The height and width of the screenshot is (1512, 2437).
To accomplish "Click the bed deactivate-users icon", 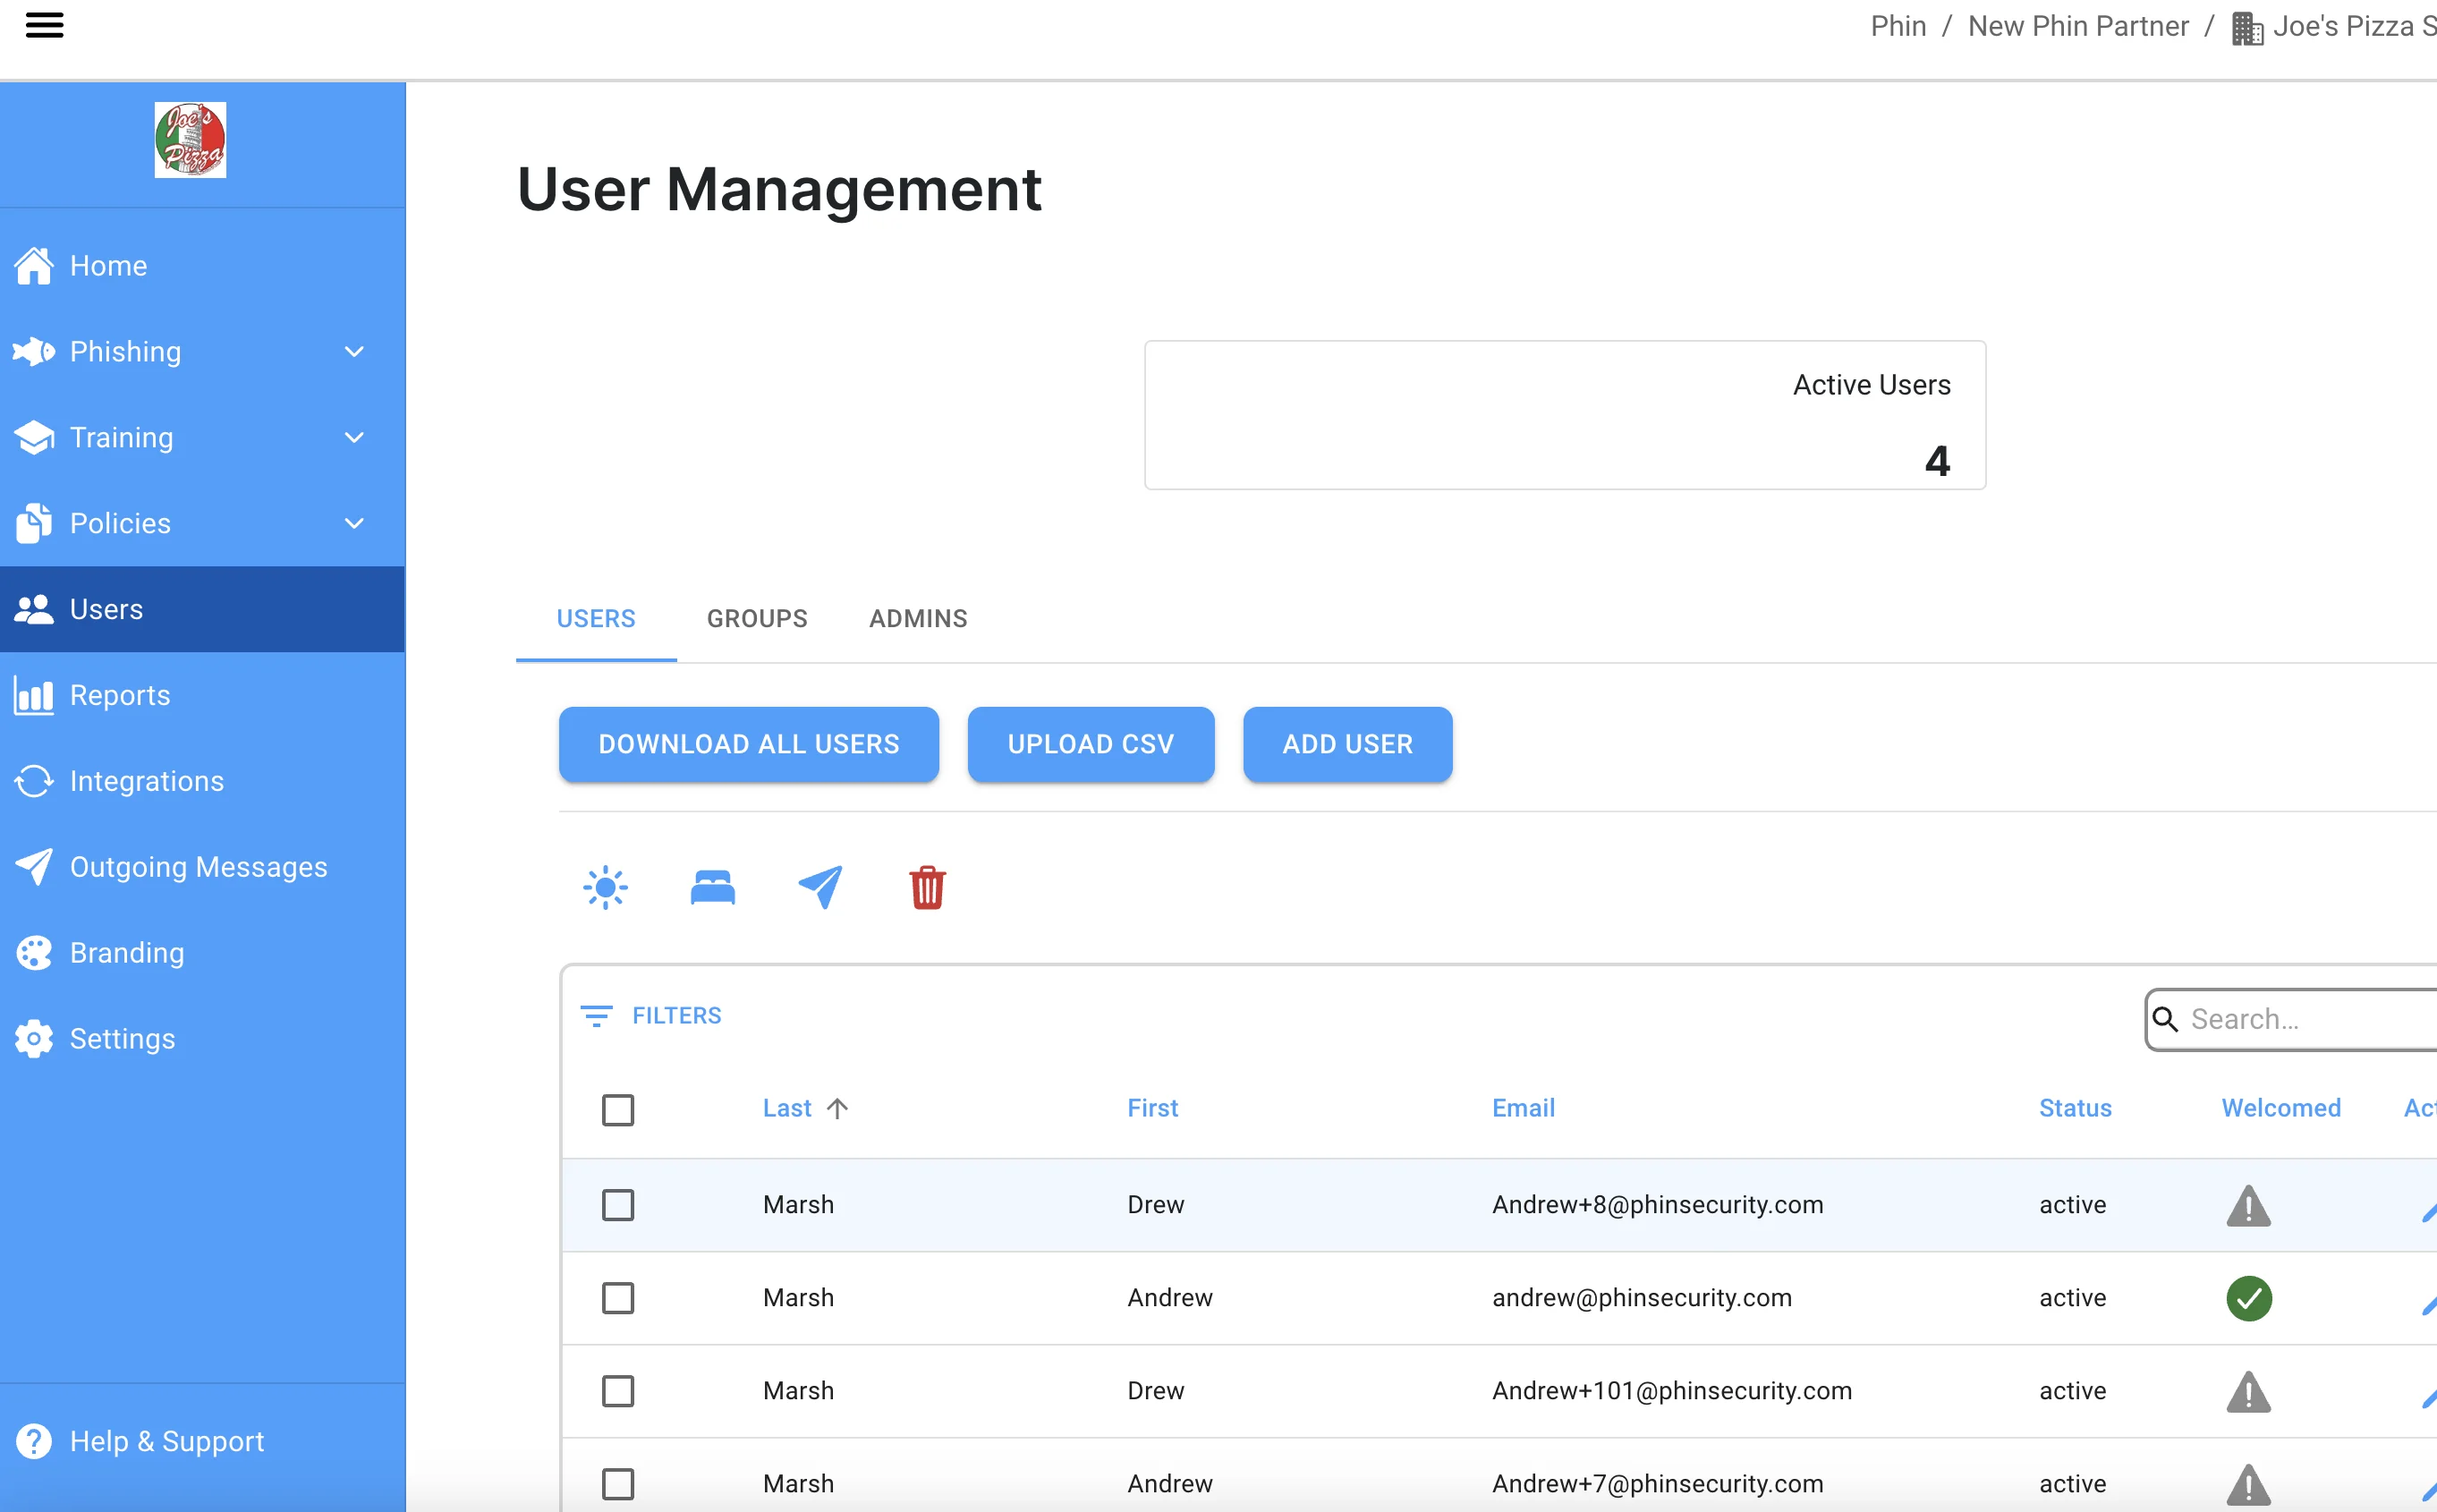I will [x=712, y=887].
